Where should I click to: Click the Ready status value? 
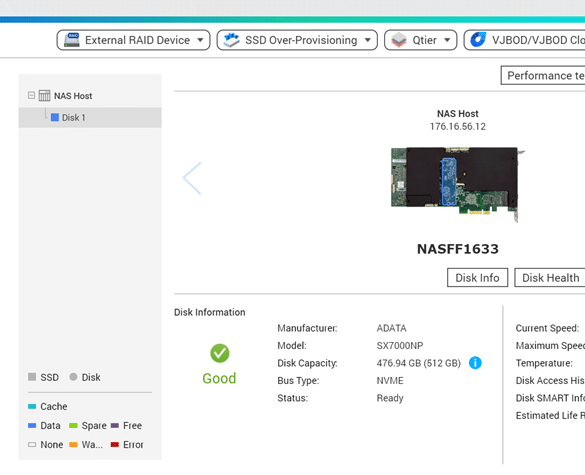point(390,398)
